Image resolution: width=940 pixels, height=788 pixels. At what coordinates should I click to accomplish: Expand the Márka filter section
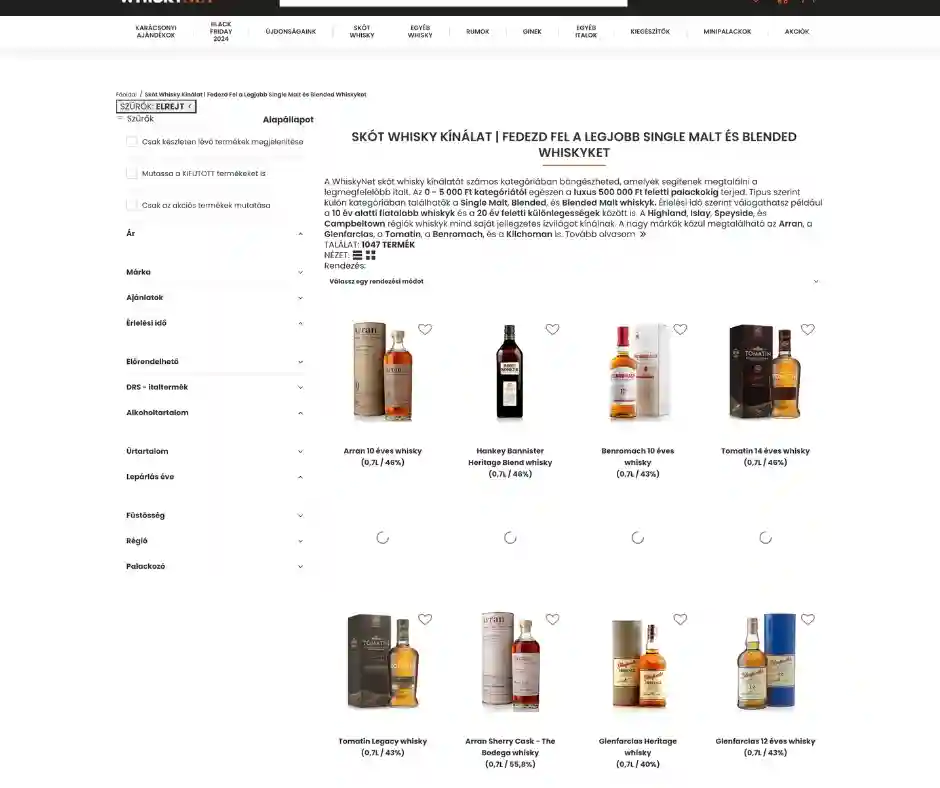[x=214, y=272]
